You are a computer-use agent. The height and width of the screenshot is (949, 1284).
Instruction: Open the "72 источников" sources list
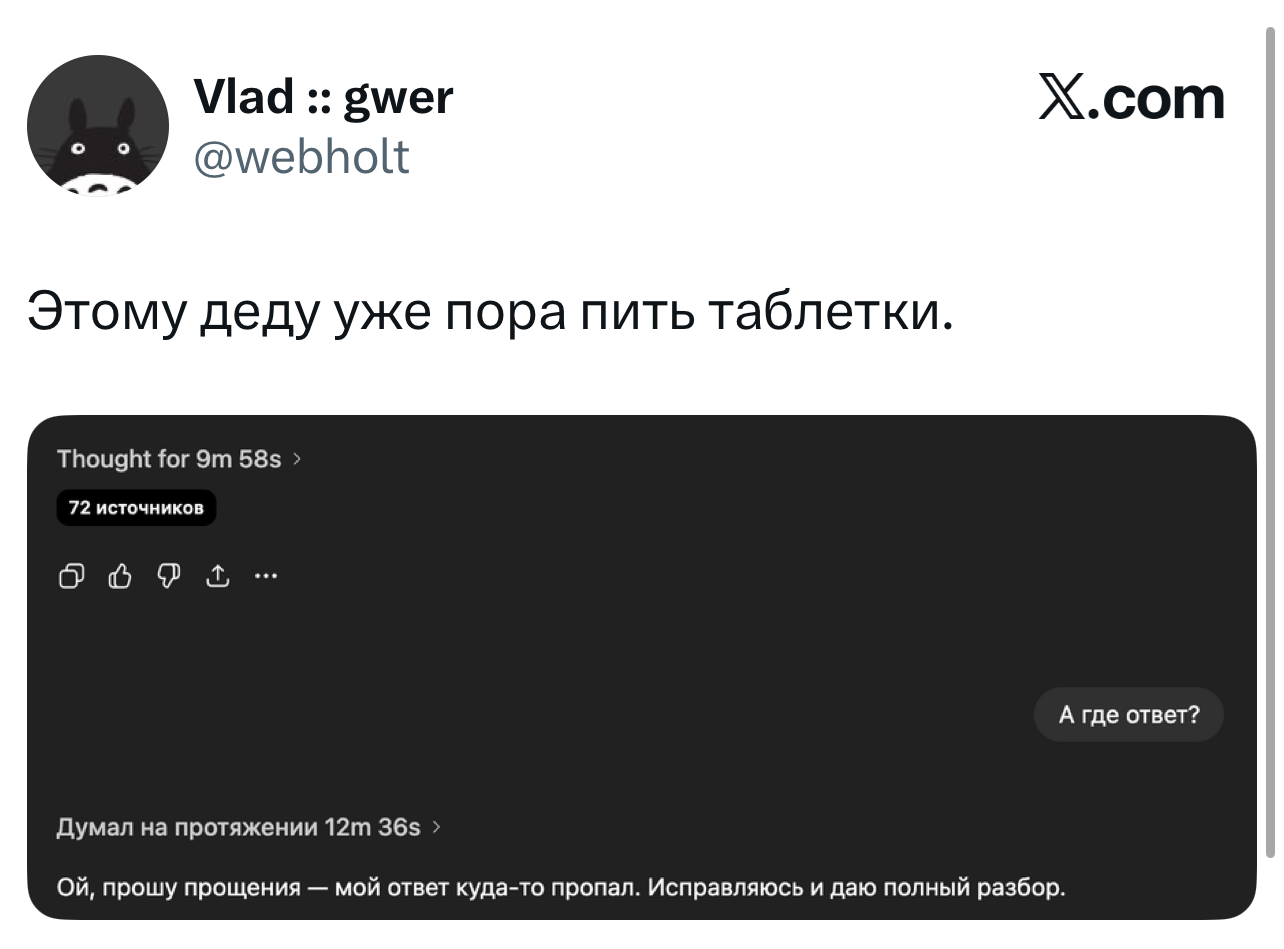pyautogui.click(x=136, y=509)
